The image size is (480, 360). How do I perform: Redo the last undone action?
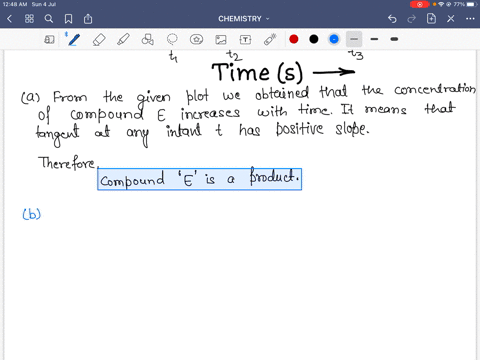tap(412, 19)
